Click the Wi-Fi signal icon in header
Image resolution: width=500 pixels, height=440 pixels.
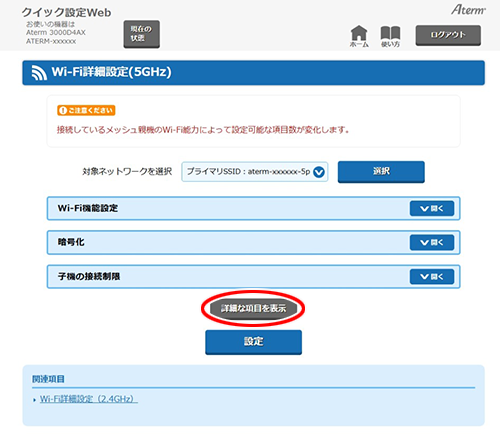pos(39,73)
